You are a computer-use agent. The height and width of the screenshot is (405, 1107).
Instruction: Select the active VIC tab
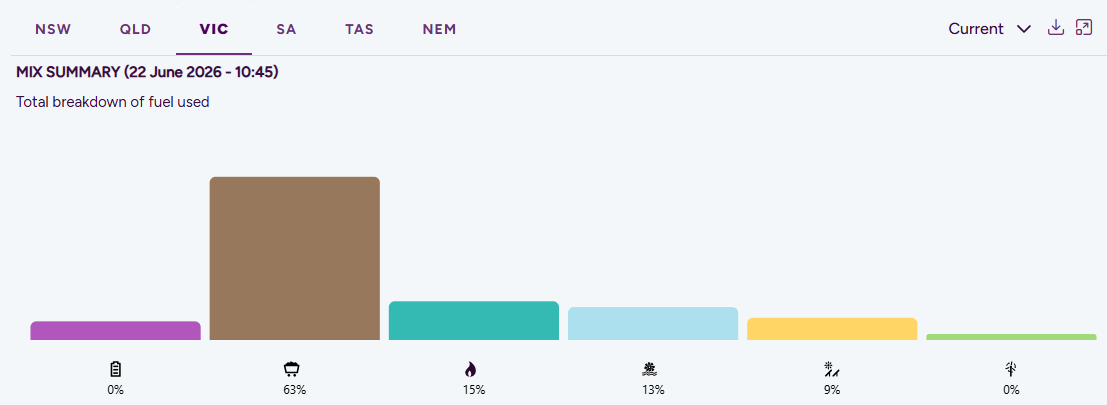214,30
